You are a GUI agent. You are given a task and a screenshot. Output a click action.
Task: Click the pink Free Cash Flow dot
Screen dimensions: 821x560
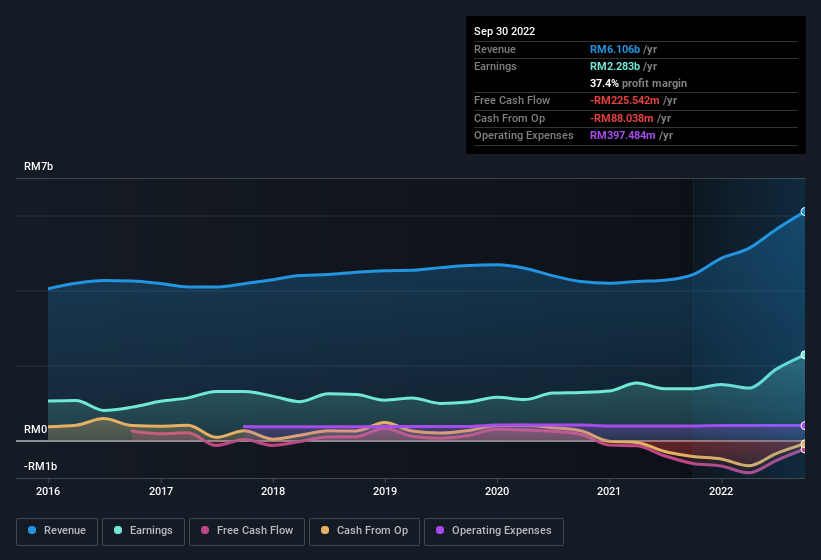click(x=205, y=531)
